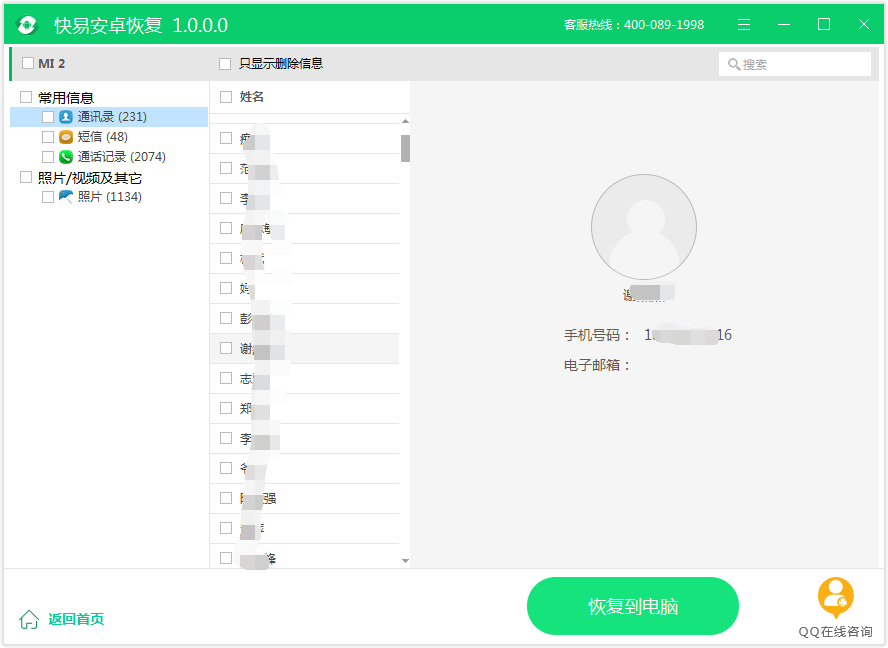Click 恢复到电脑 button

pos(633,606)
